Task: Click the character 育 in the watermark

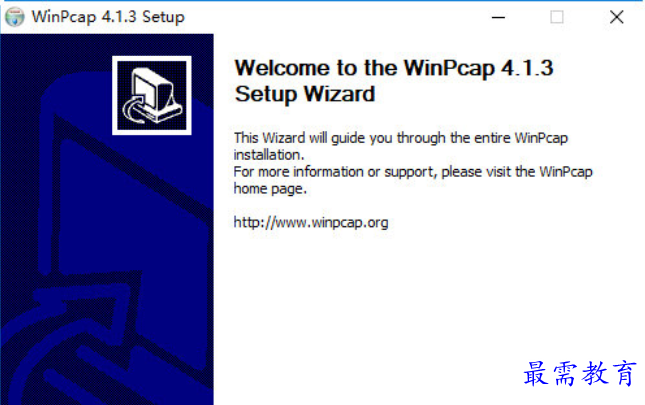Action: (x=624, y=373)
